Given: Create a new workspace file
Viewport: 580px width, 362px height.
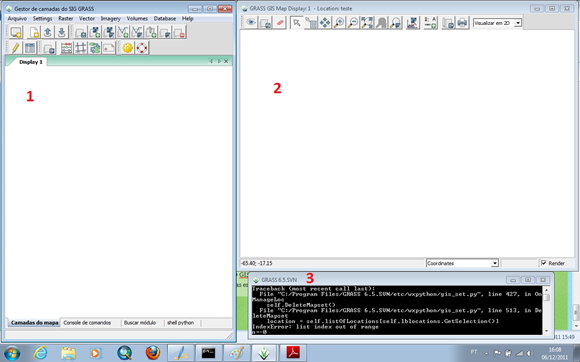Looking at the screenshot, I should [34, 32].
